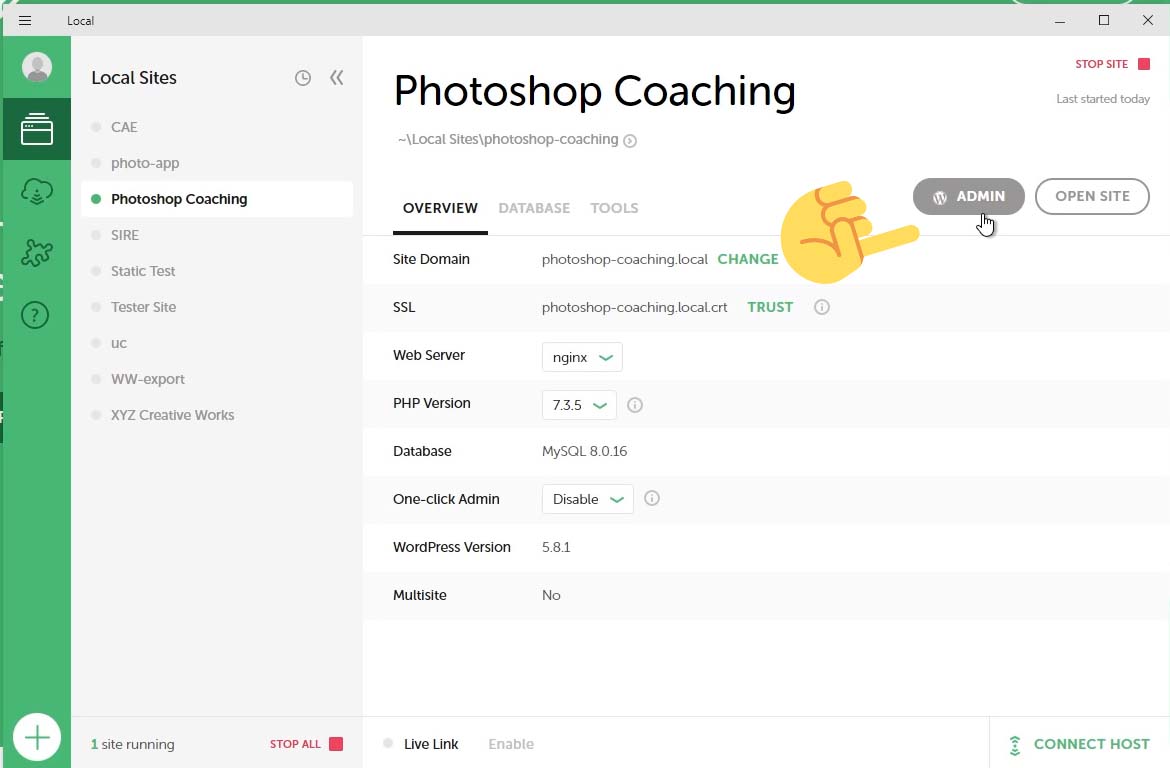Click the red Stop Site square

click(1144, 64)
